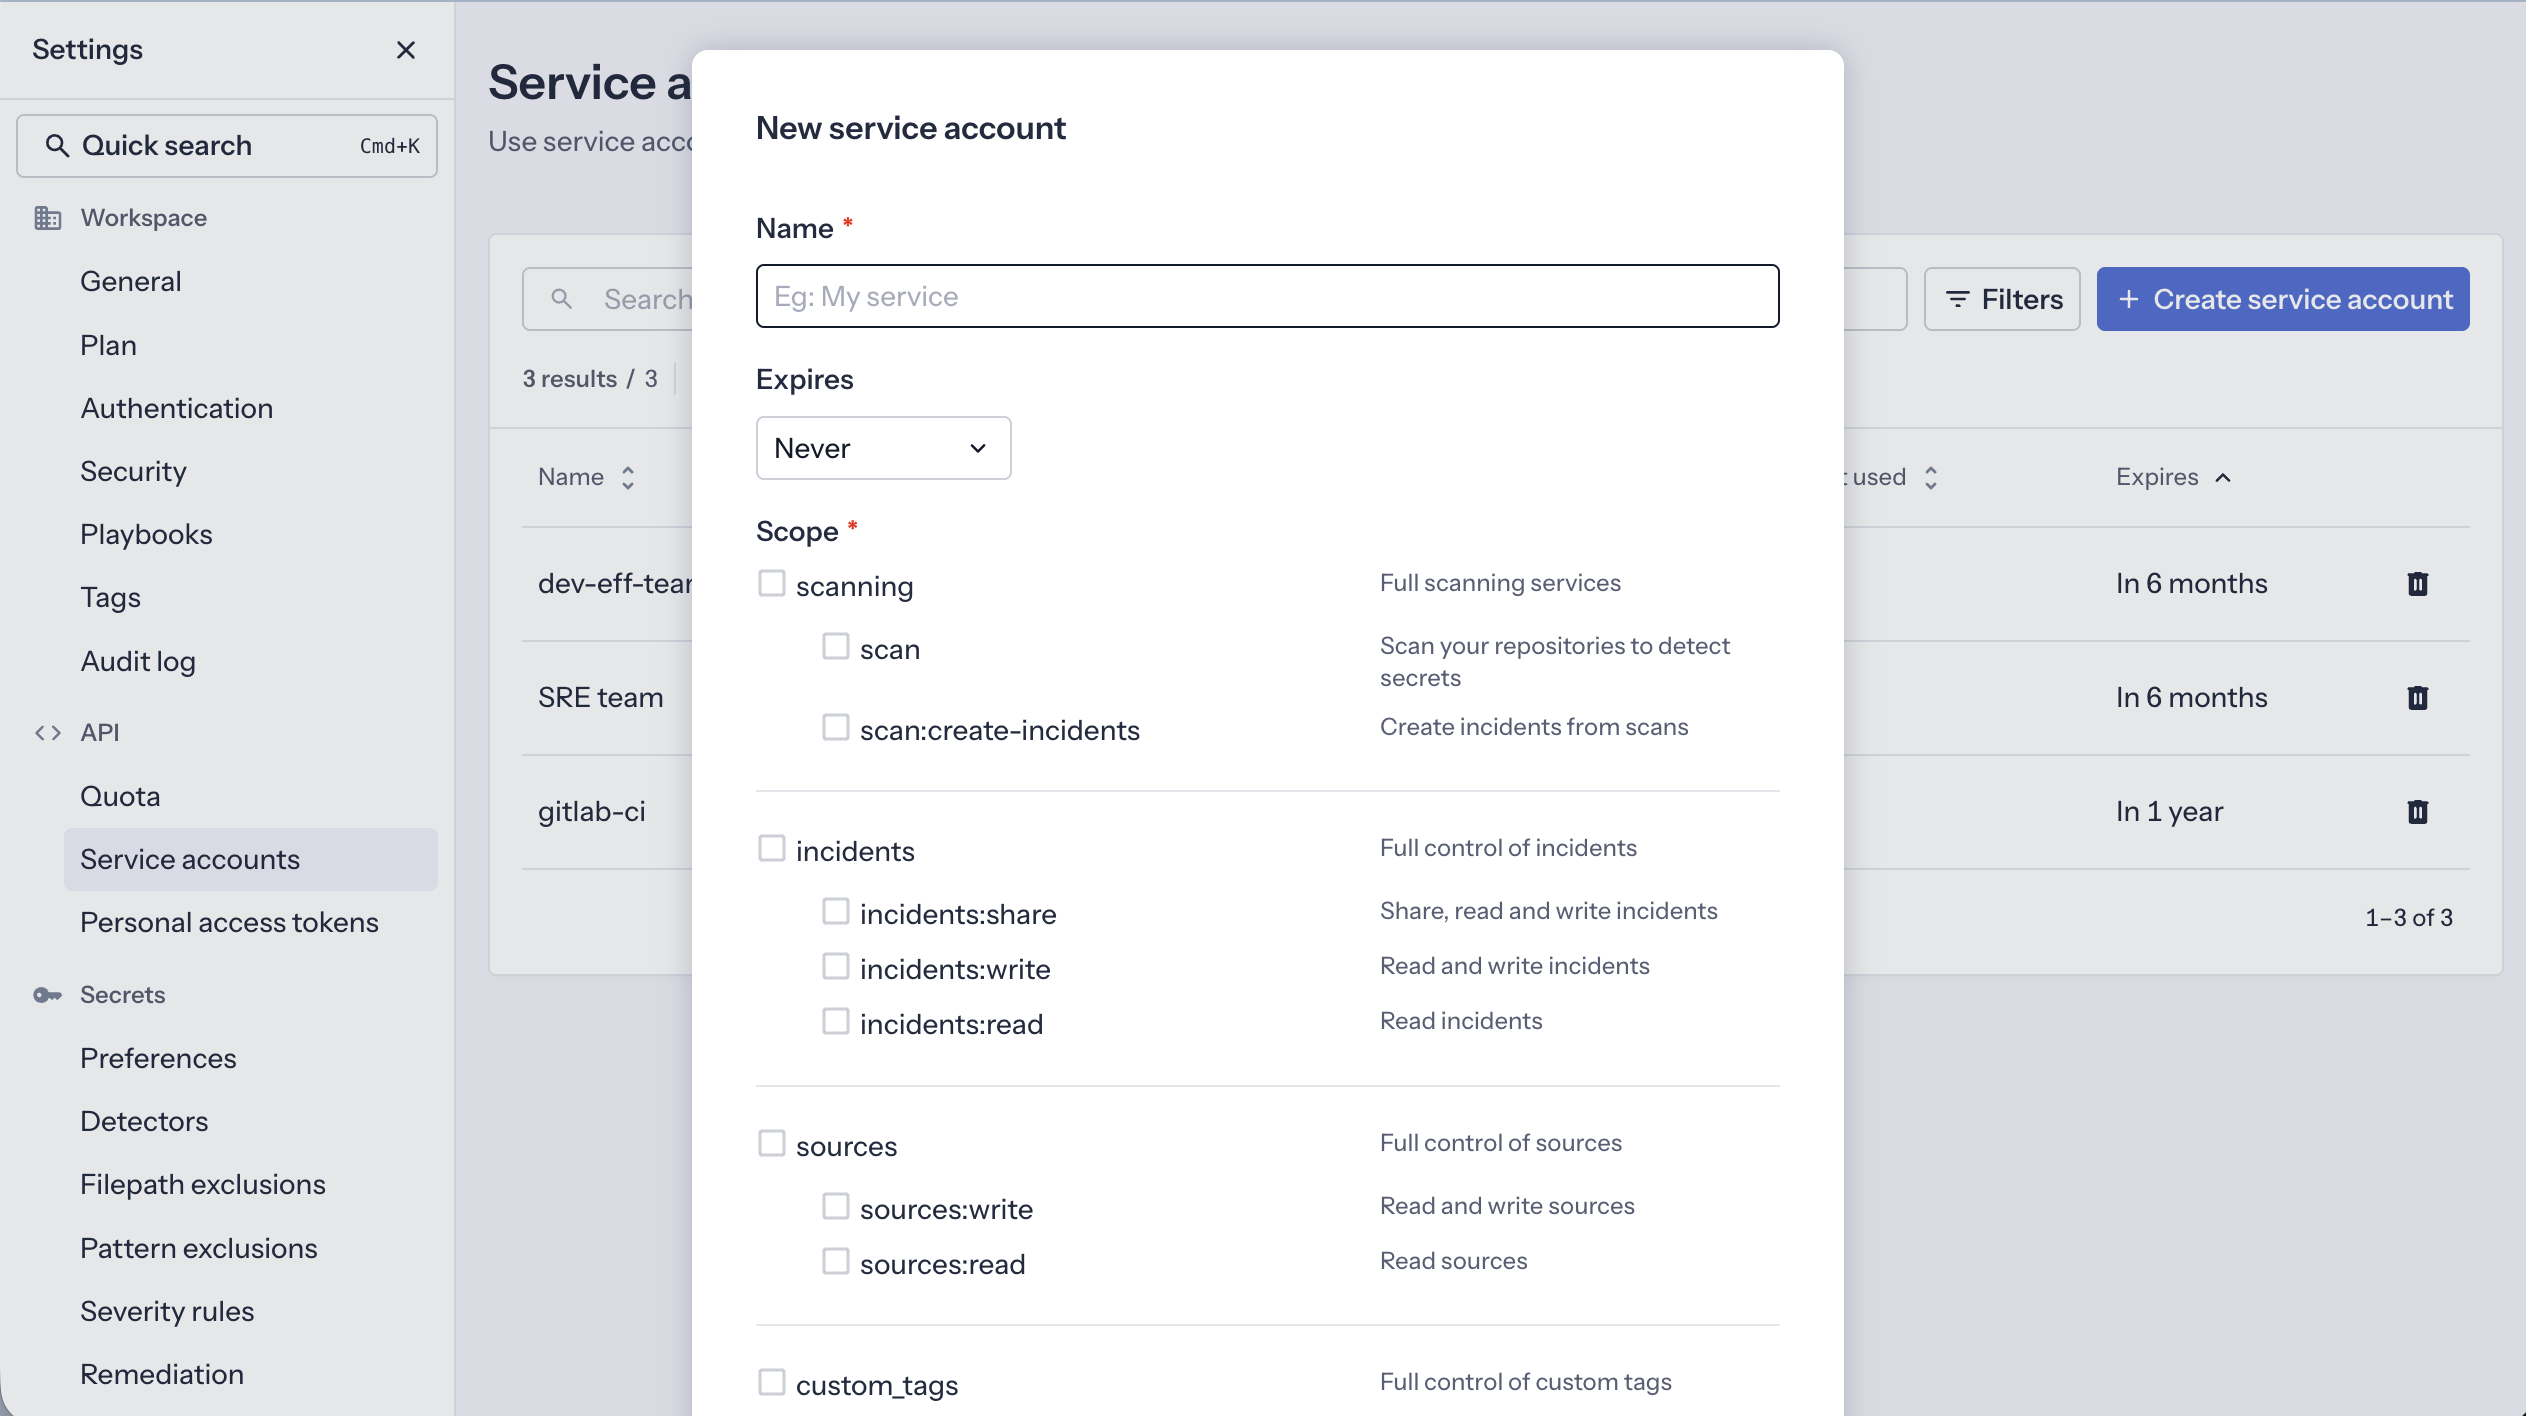Click the Workspace building icon in sidebar
The width and height of the screenshot is (2526, 1416).
tap(49, 217)
